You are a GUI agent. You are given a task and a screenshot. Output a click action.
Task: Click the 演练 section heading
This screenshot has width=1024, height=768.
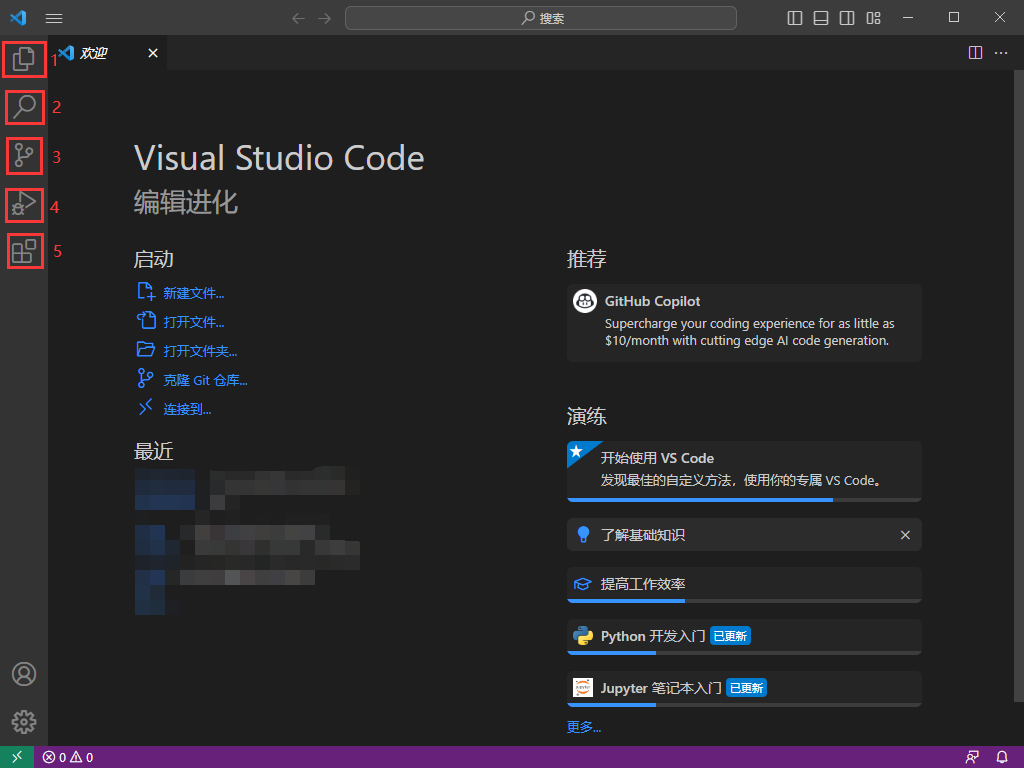pos(586,416)
